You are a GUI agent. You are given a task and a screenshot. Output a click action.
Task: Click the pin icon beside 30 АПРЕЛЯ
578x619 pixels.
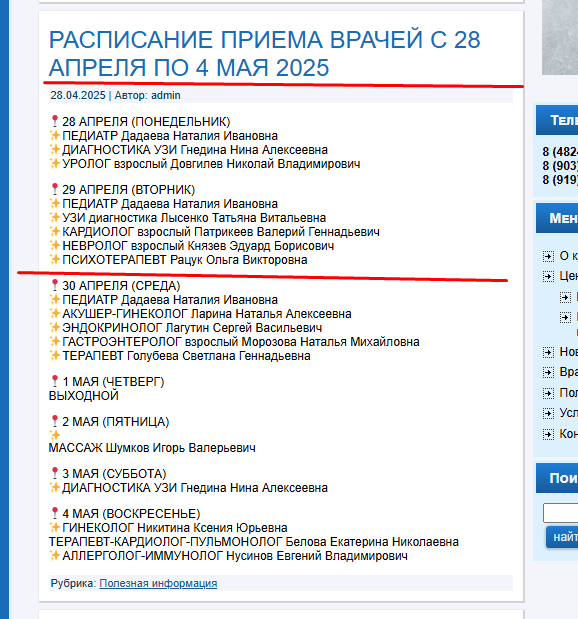point(54,285)
